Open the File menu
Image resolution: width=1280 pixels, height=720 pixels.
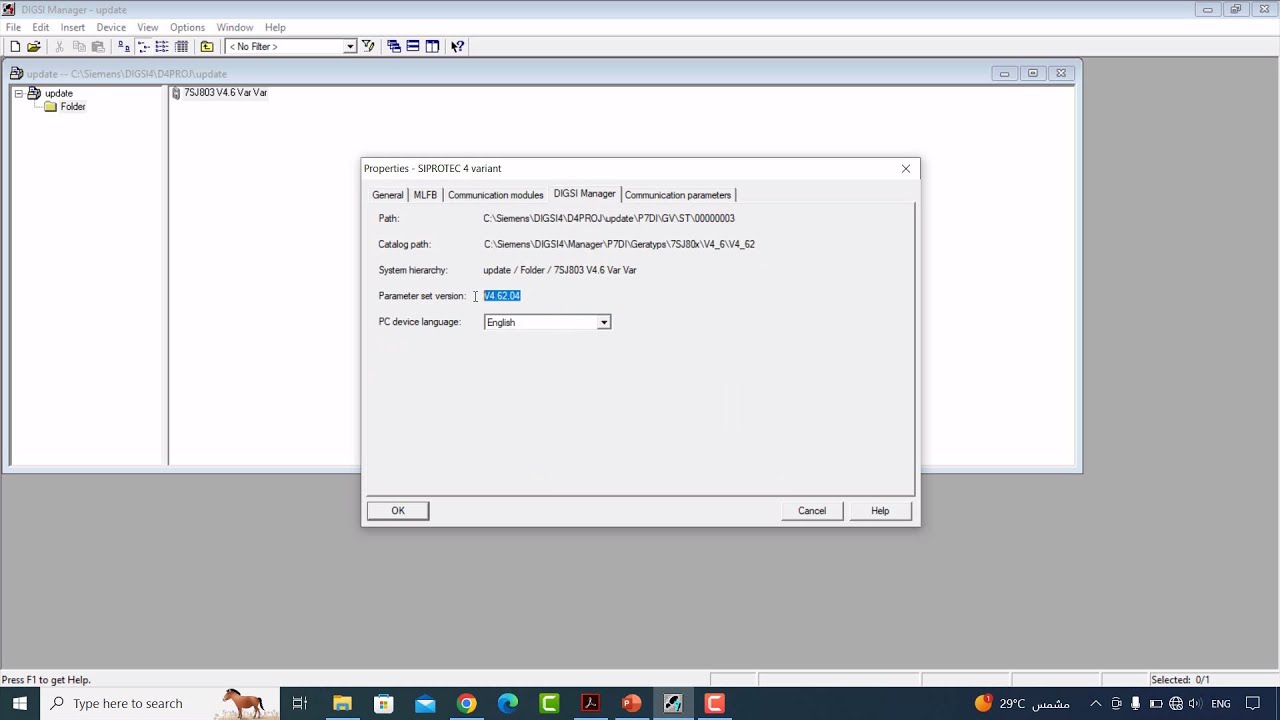[13, 27]
